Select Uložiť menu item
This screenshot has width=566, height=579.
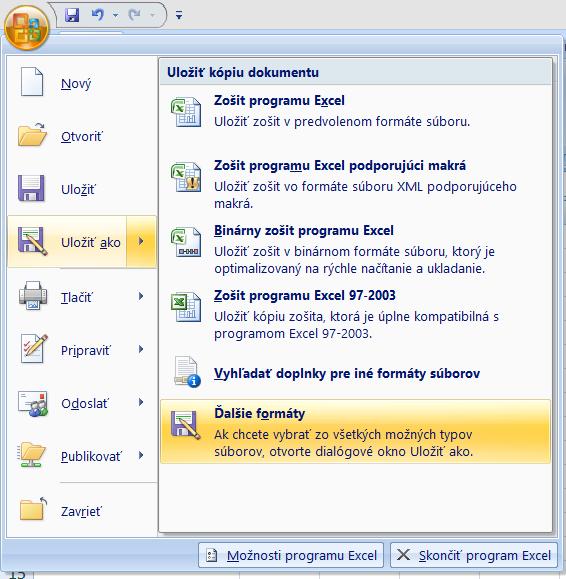[82, 188]
